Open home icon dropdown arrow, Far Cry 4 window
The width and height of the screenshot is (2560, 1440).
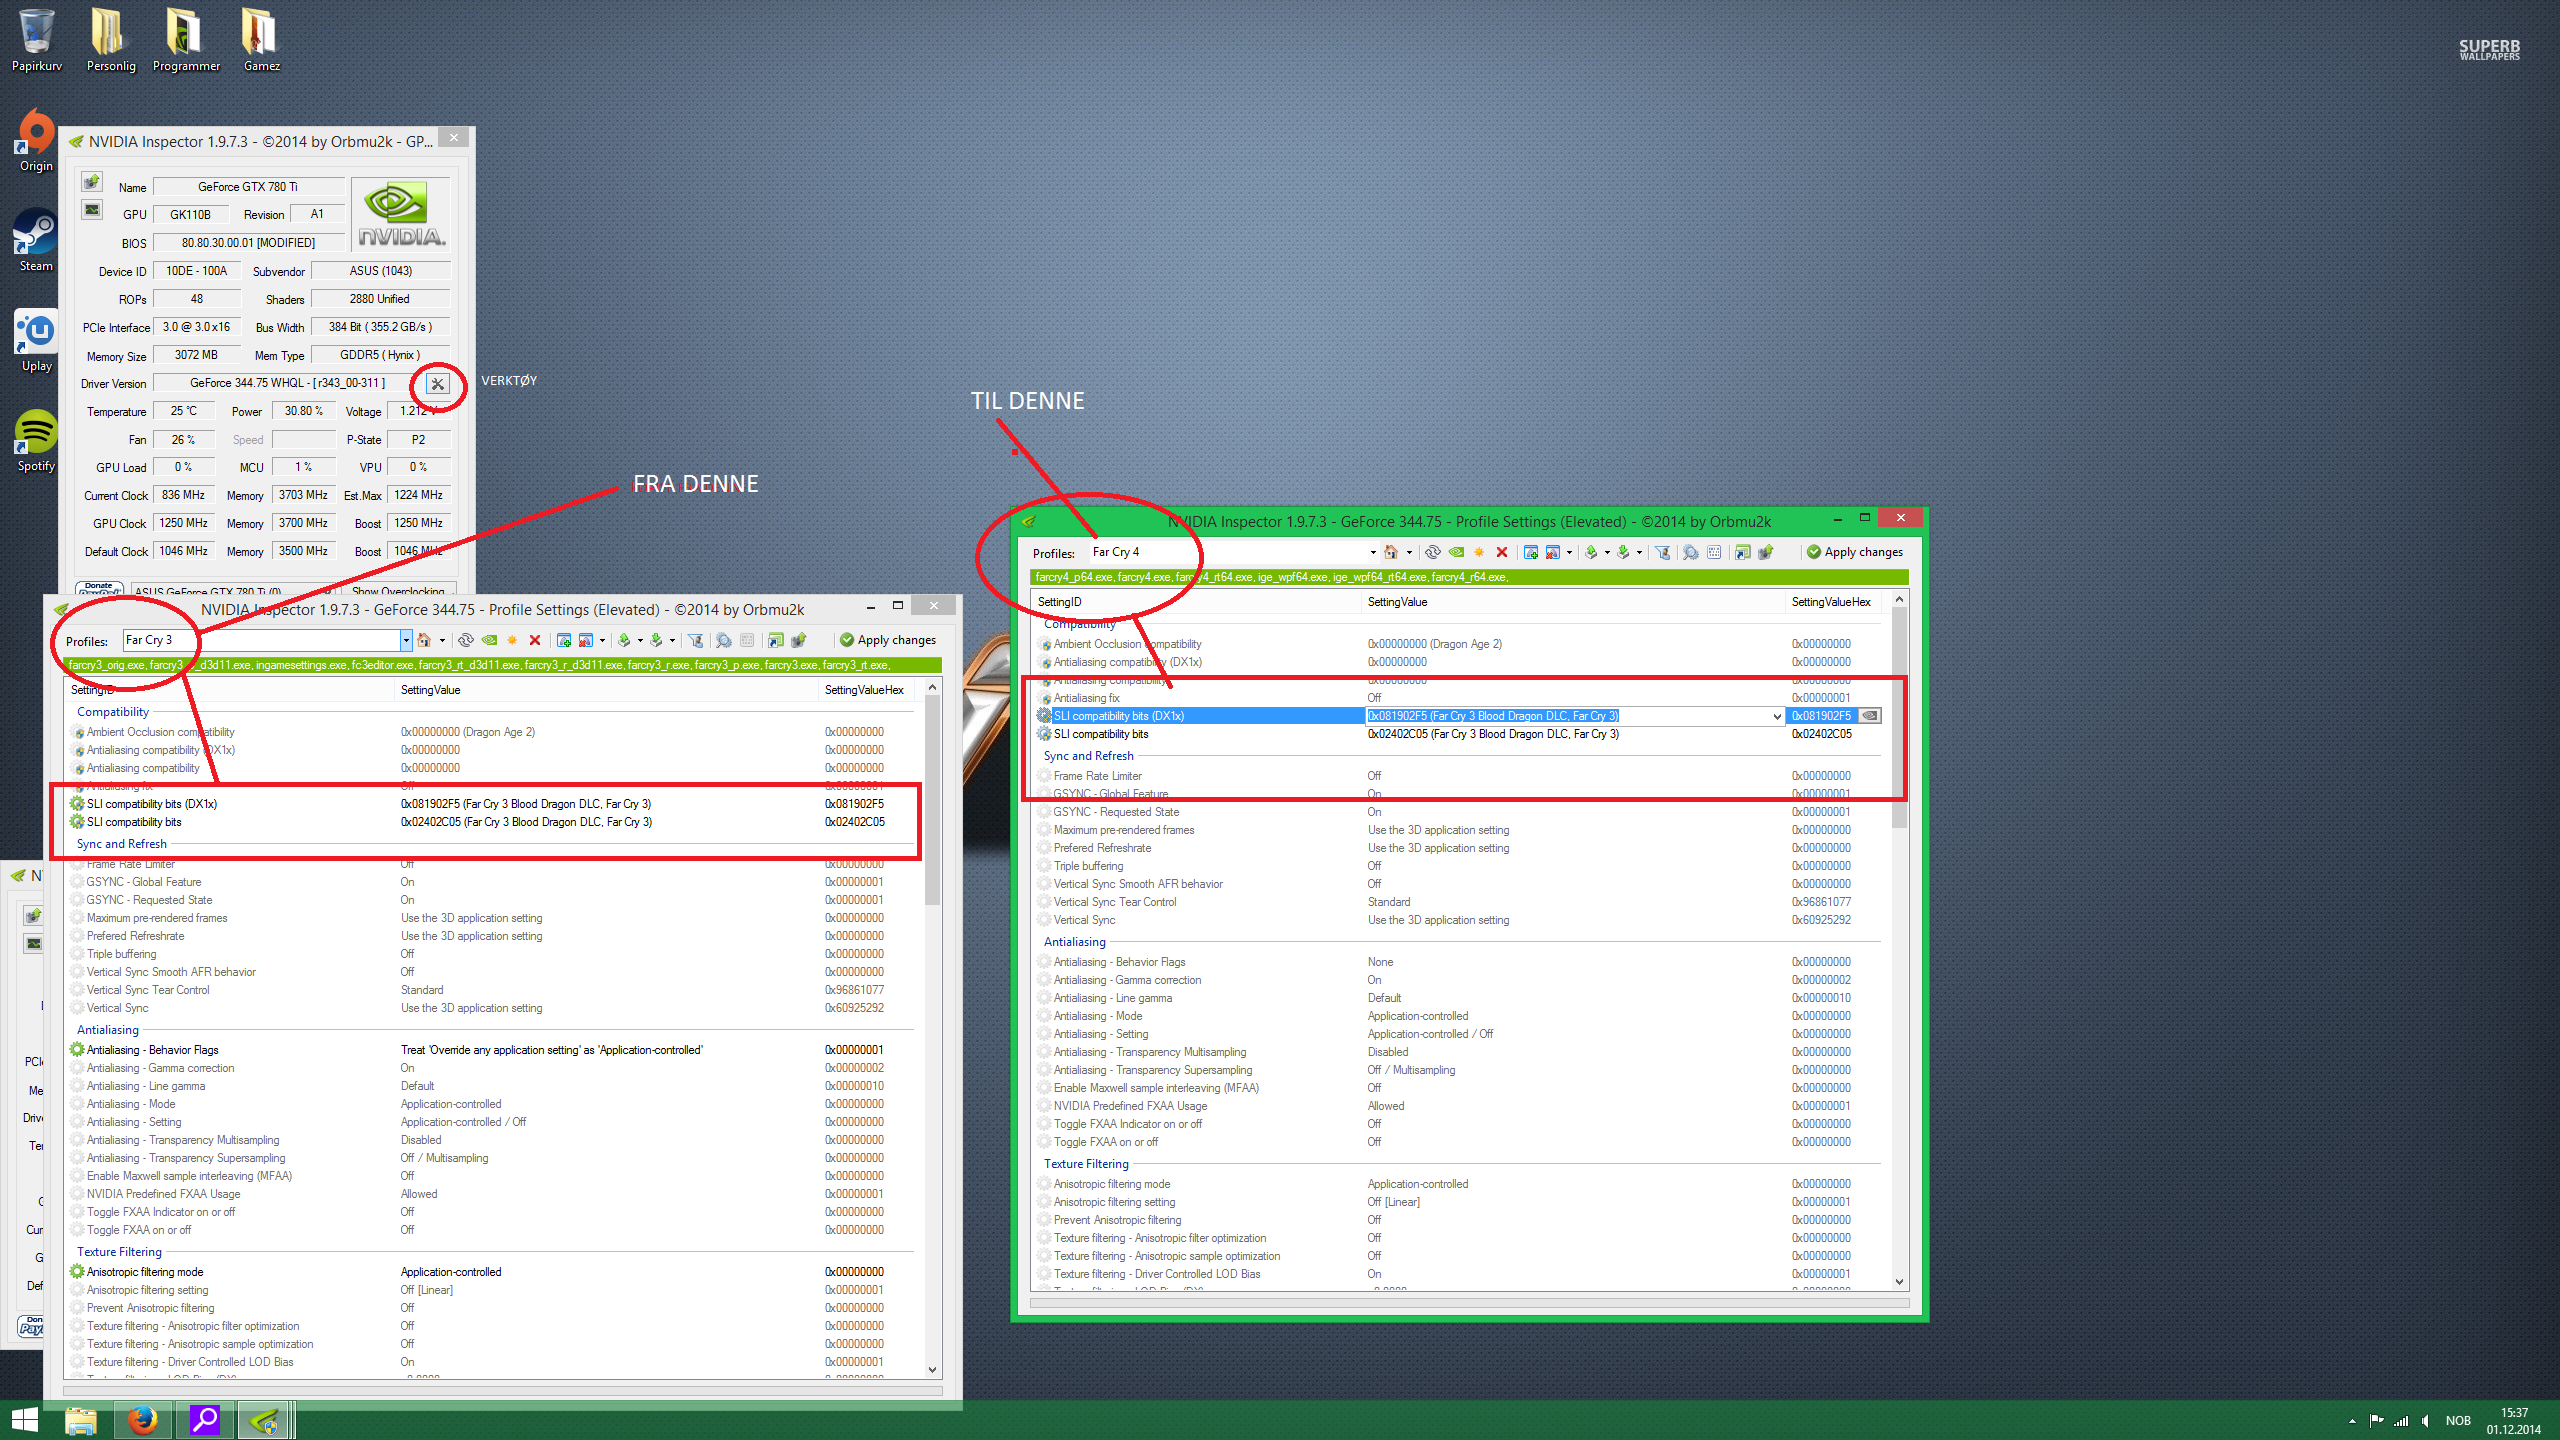click(x=1409, y=553)
